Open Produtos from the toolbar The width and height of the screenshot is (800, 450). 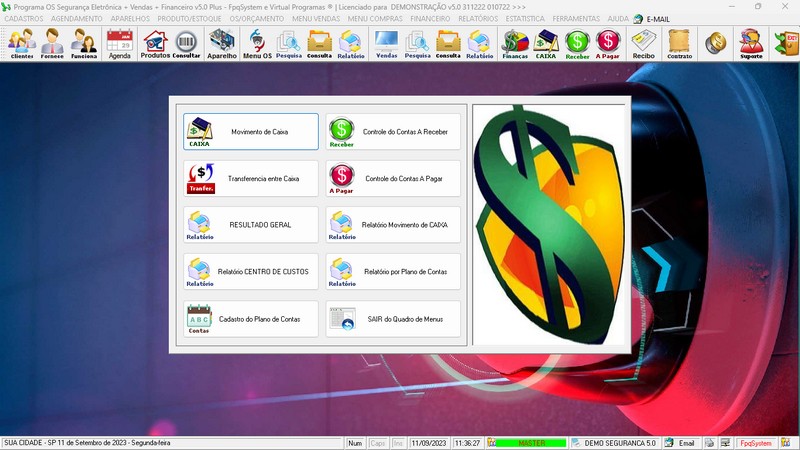click(x=154, y=43)
